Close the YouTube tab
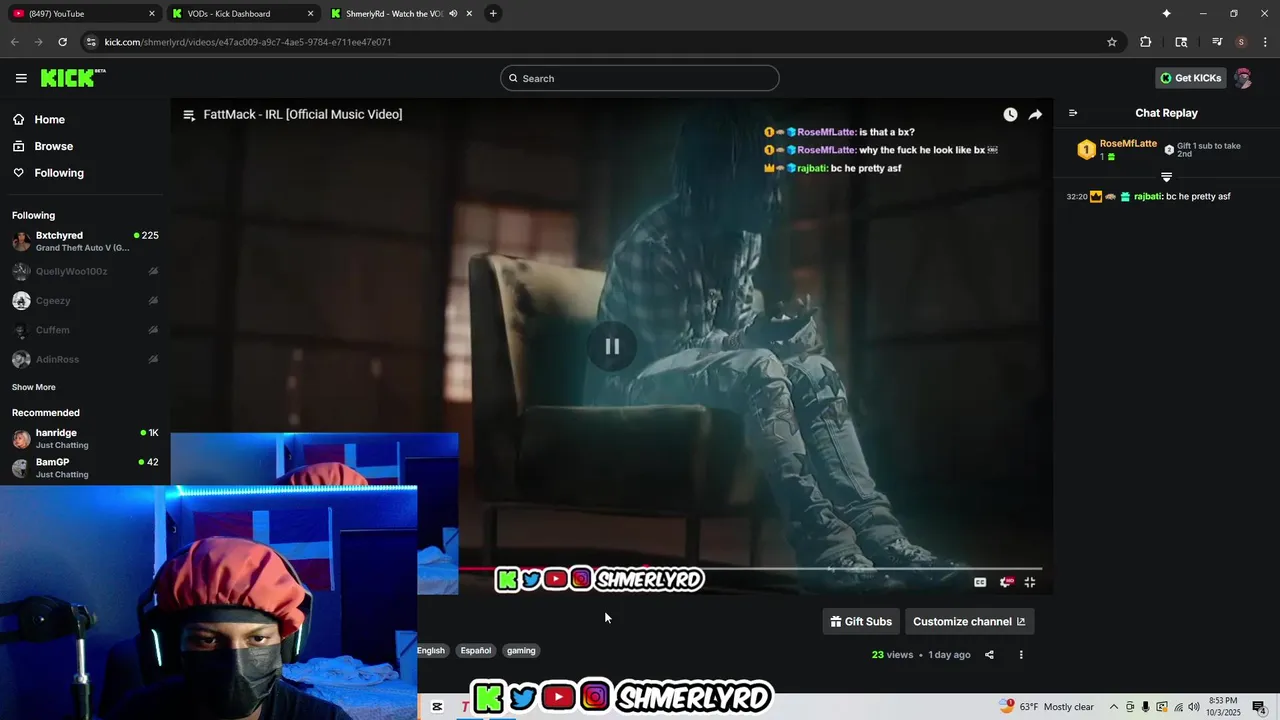The image size is (1280, 720). pos(152,14)
